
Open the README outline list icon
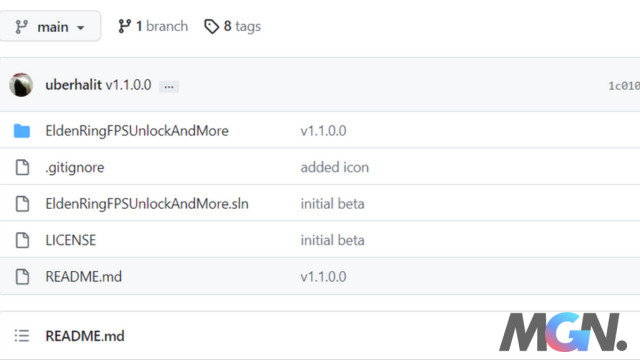click(x=22, y=336)
